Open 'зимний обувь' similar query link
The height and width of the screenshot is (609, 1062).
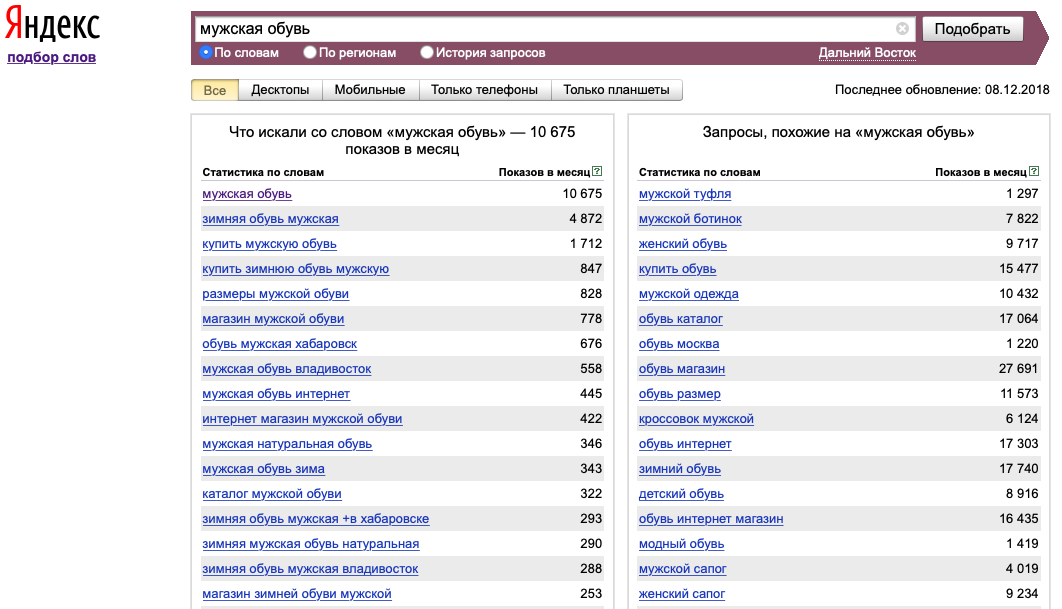pyautogui.click(x=680, y=469)
